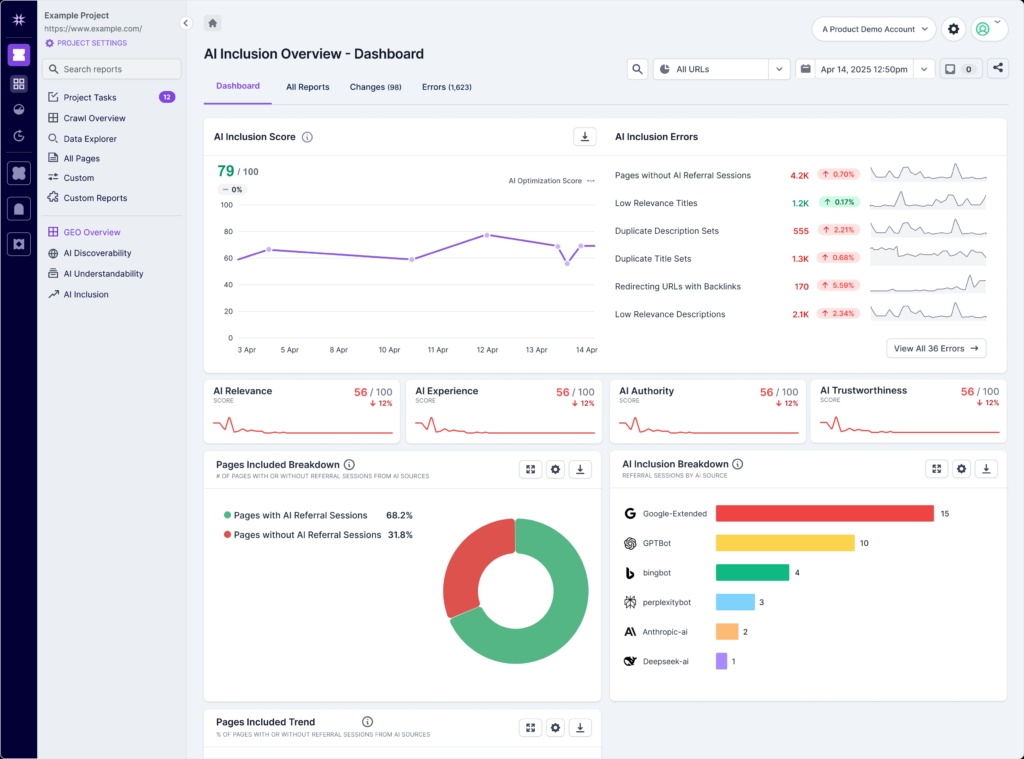Expand Pages Included Breakdown to fullscreen
The height and width of the screenshot is (759, 1024).
(x=530, y=468)
